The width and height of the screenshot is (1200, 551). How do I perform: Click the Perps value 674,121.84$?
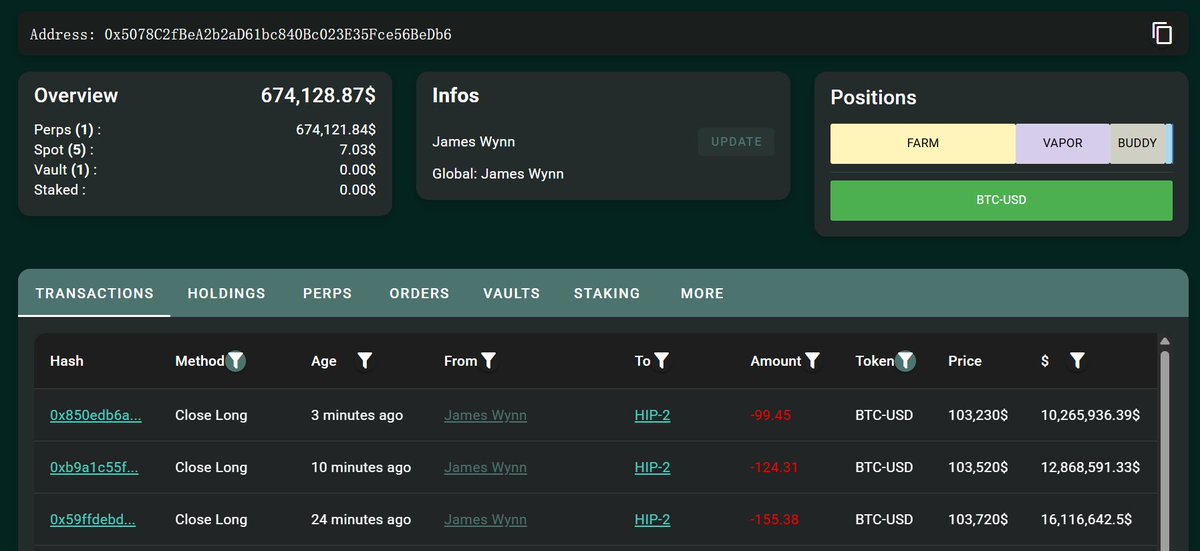click(x=336, y=130)
